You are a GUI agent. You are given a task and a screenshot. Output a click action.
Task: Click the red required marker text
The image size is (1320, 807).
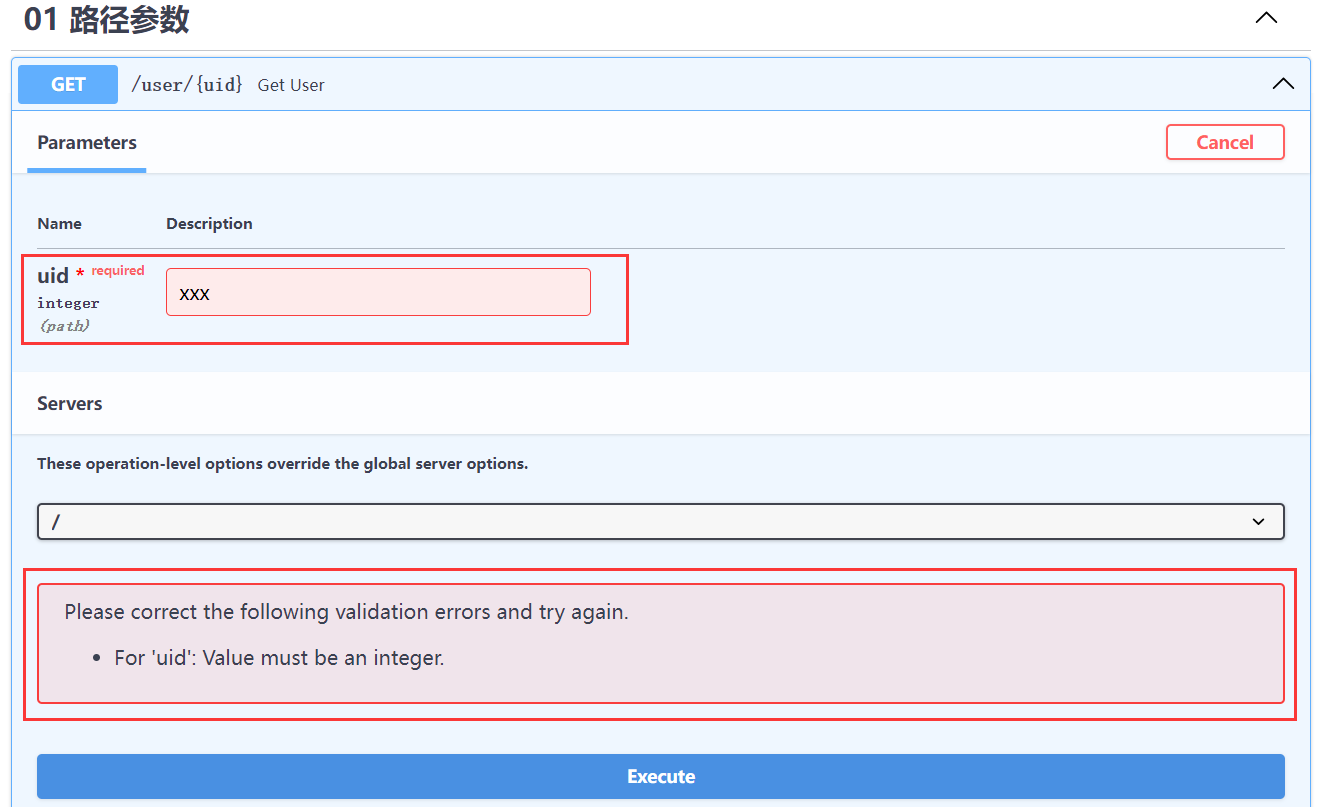[118, 271]
